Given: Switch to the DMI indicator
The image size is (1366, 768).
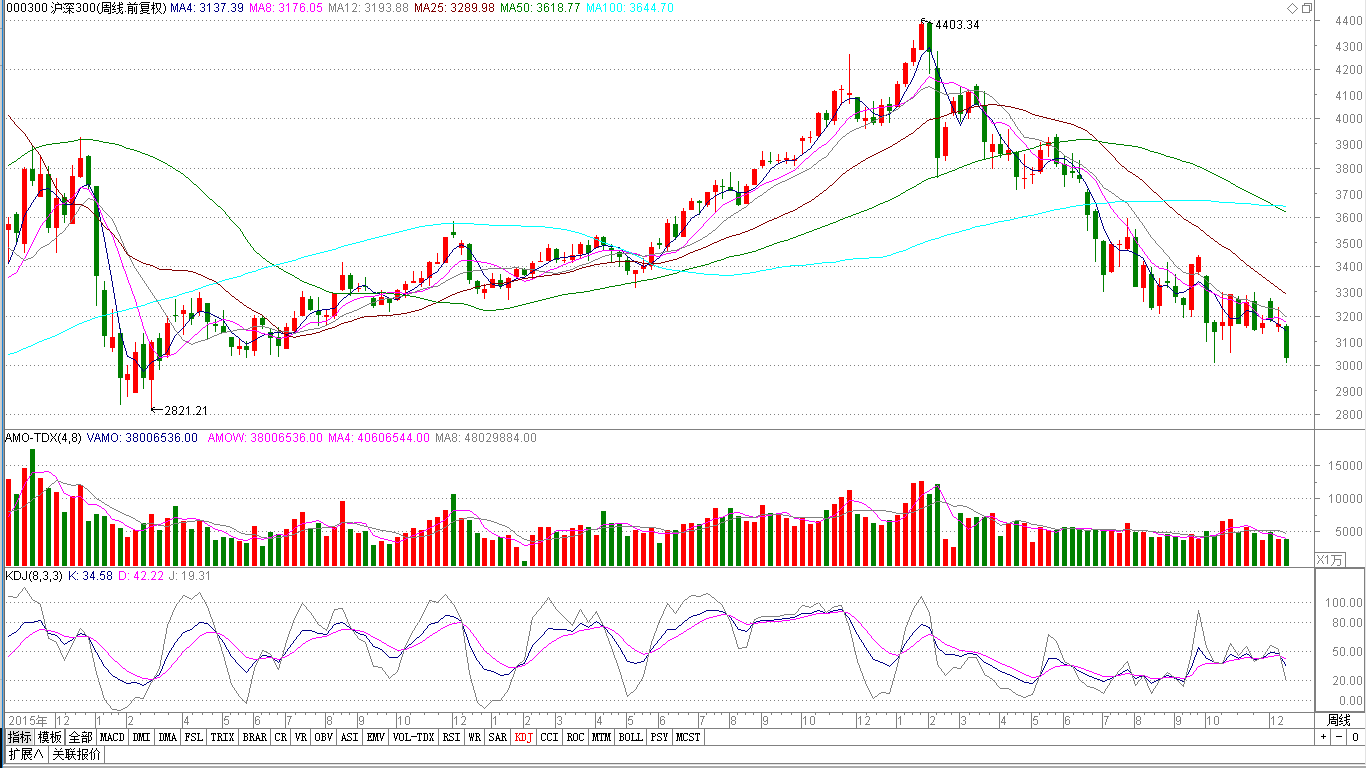Looking at the screenshot, I should coord(141,737).
